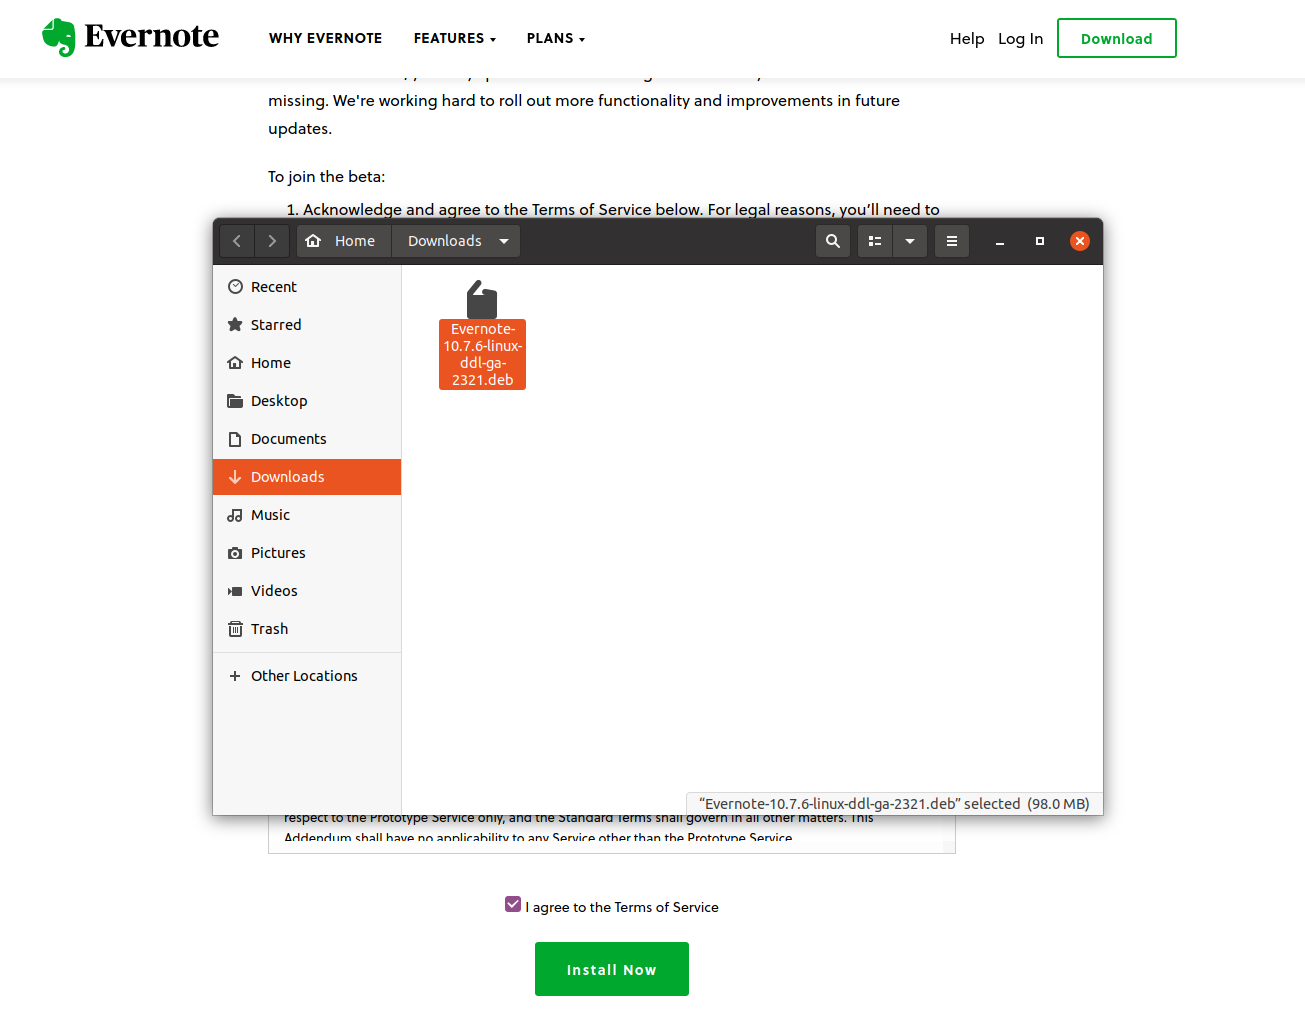
Task: Click the Install Now button
Action: tap(611, 968)
